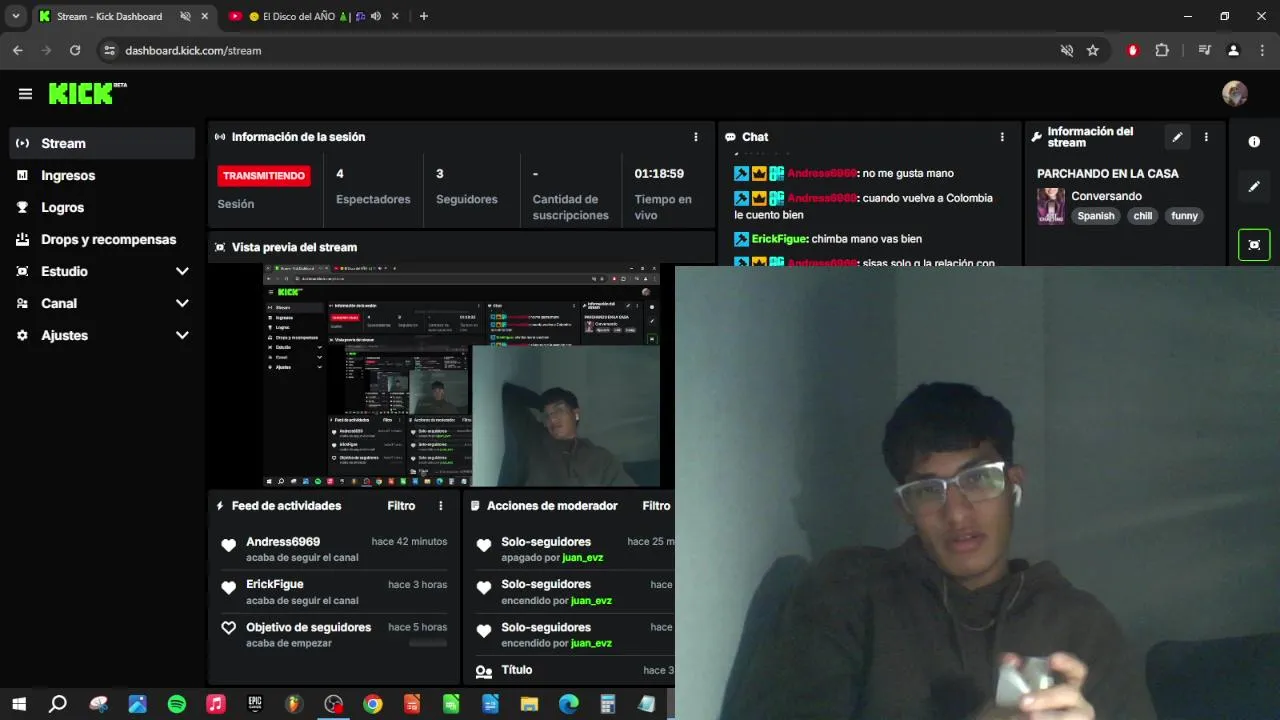Click the chill stream tag
The height and width of the screenshot is (720, 1280).
coord(1143,216)
